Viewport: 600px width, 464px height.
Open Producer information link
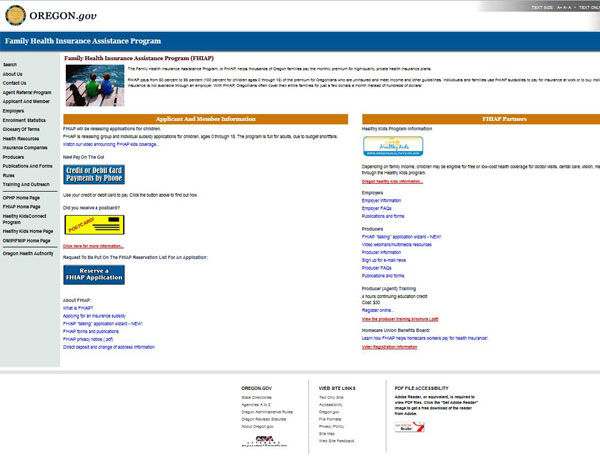click(x=382, y=252)
